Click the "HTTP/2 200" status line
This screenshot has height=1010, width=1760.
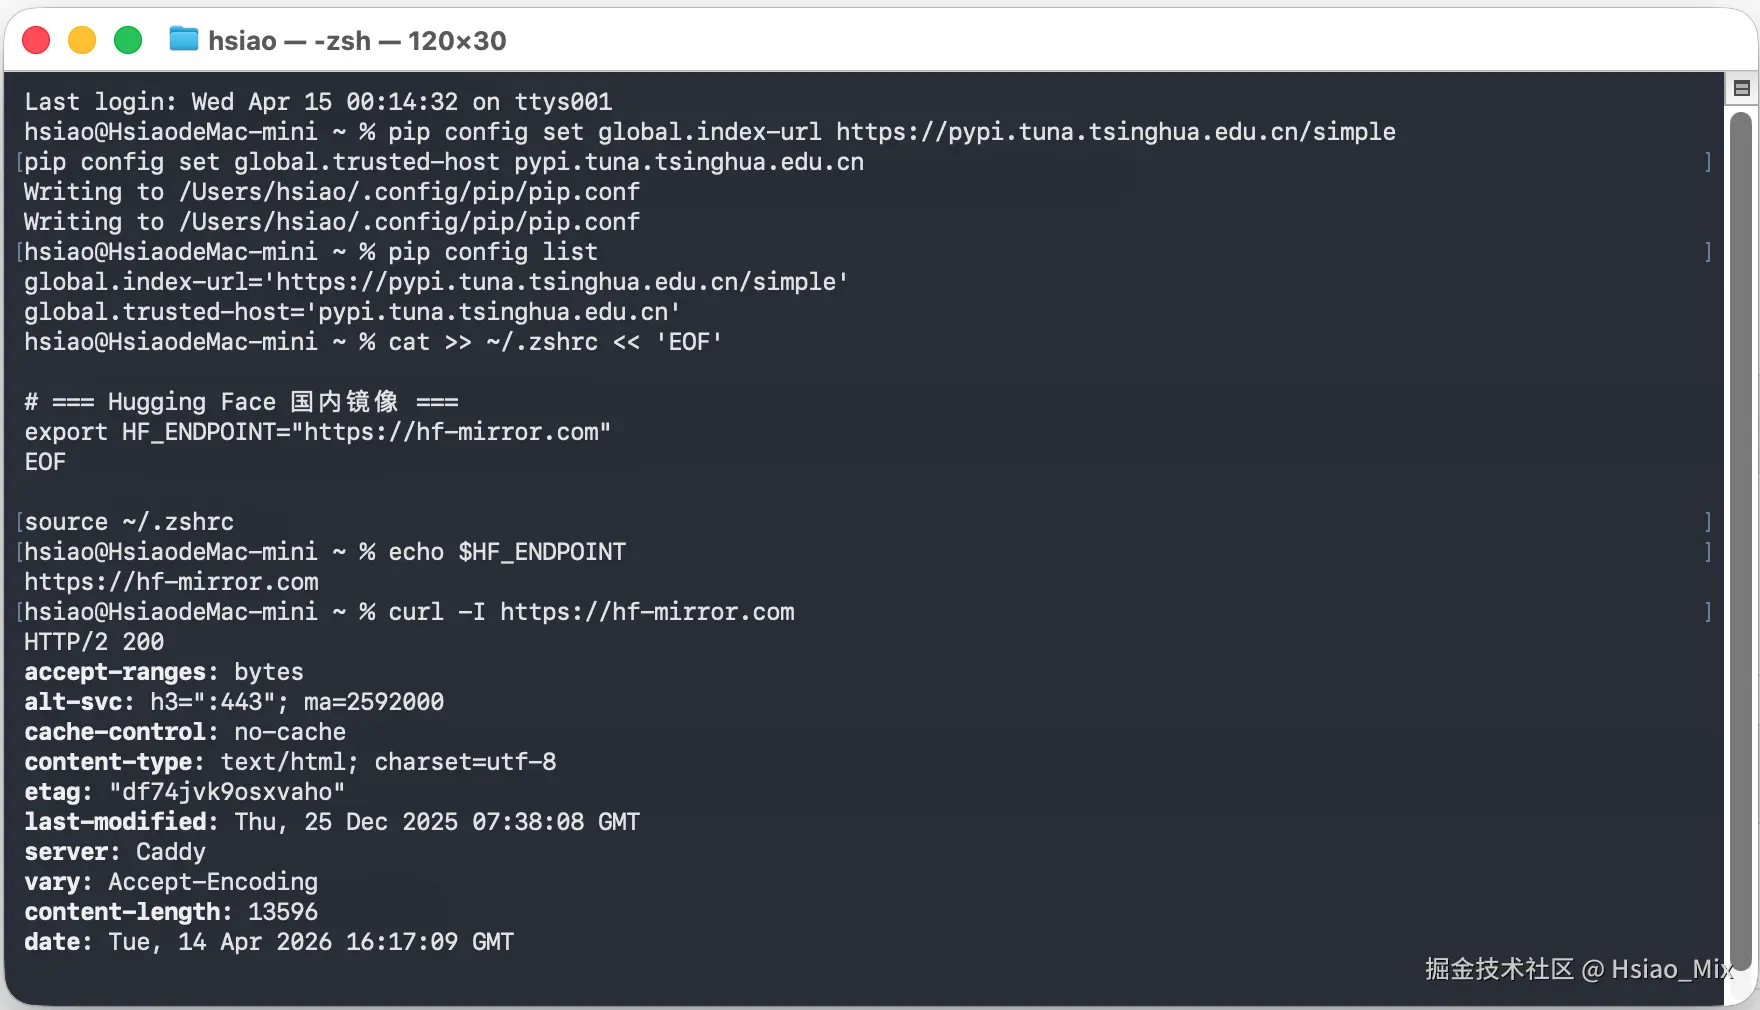click(x=94, y=642)
